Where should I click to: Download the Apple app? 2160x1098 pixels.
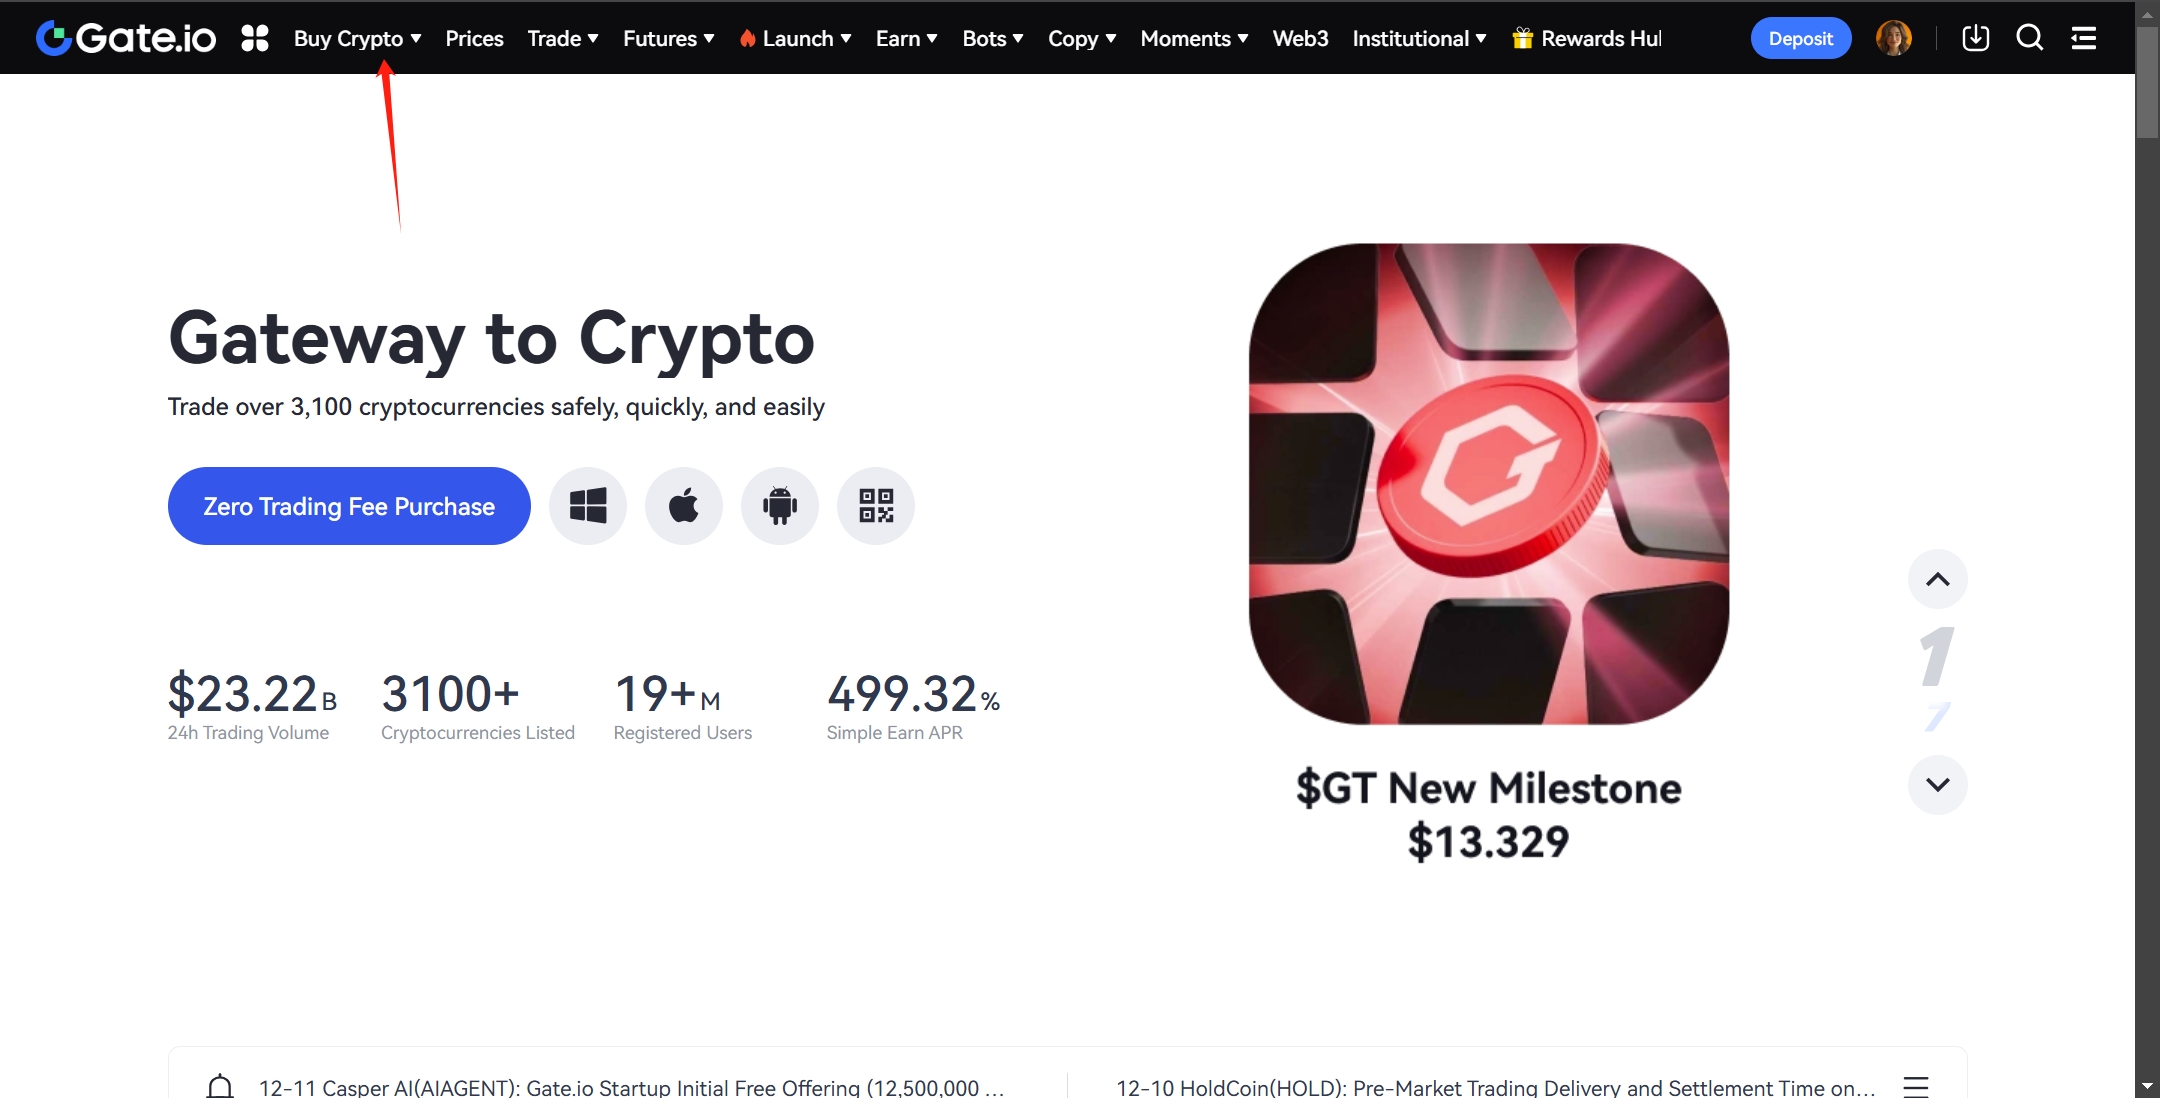point(684,506)
